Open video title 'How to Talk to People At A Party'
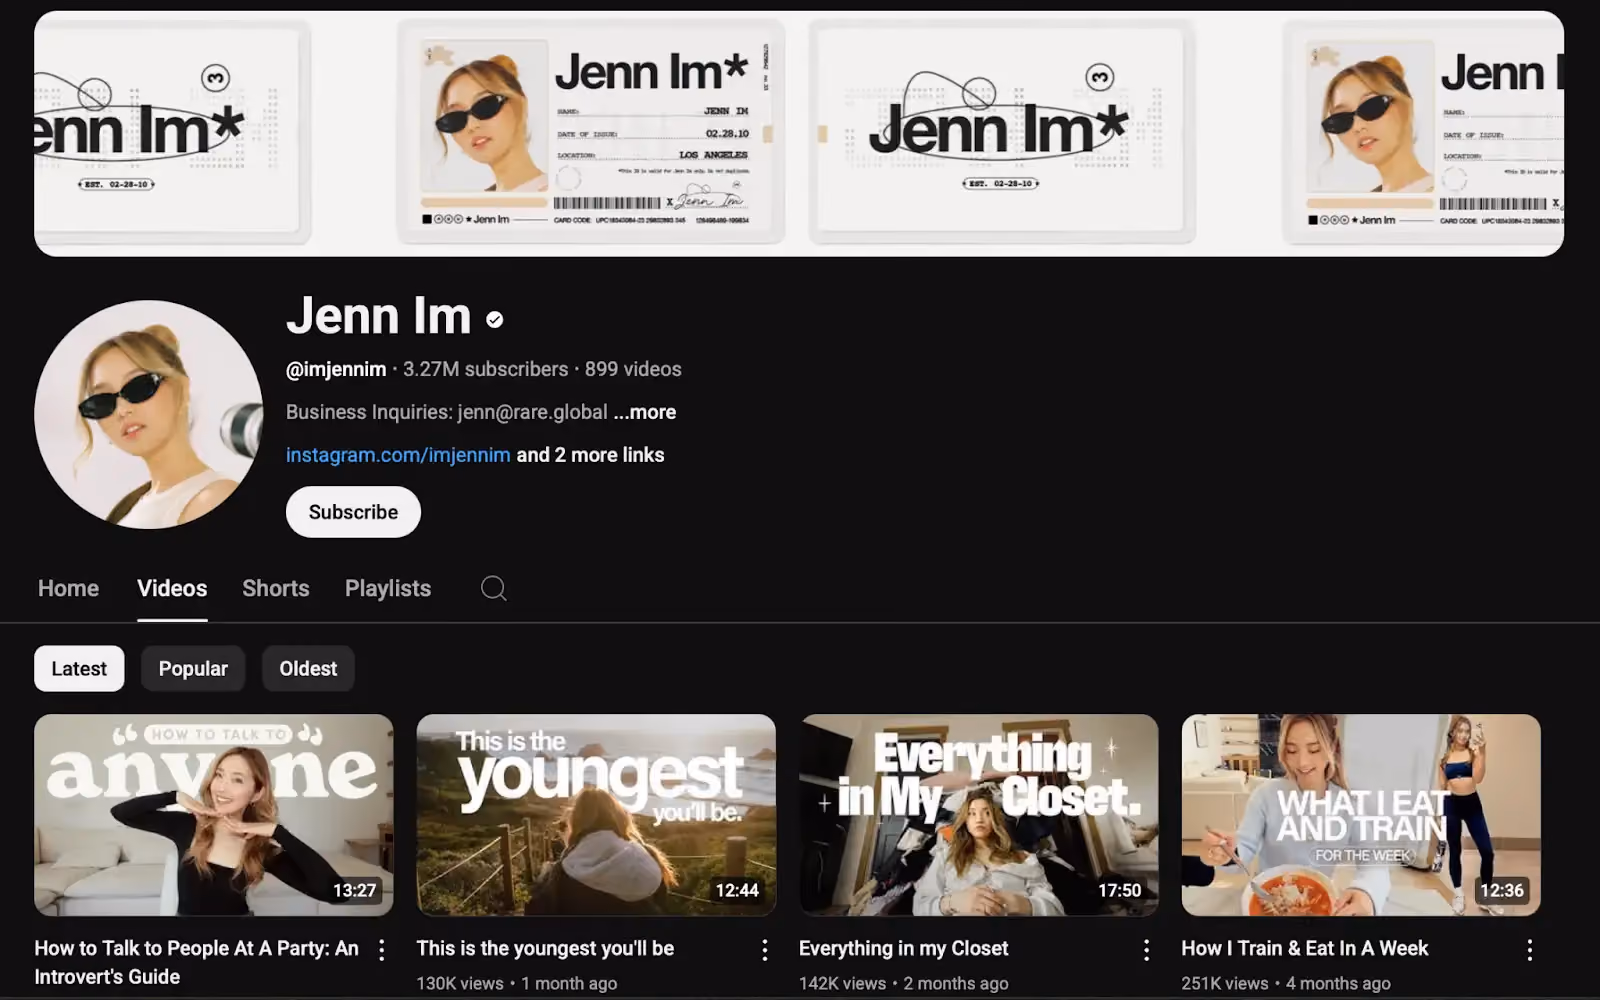 pyautogui.click(x=197, y=962)
